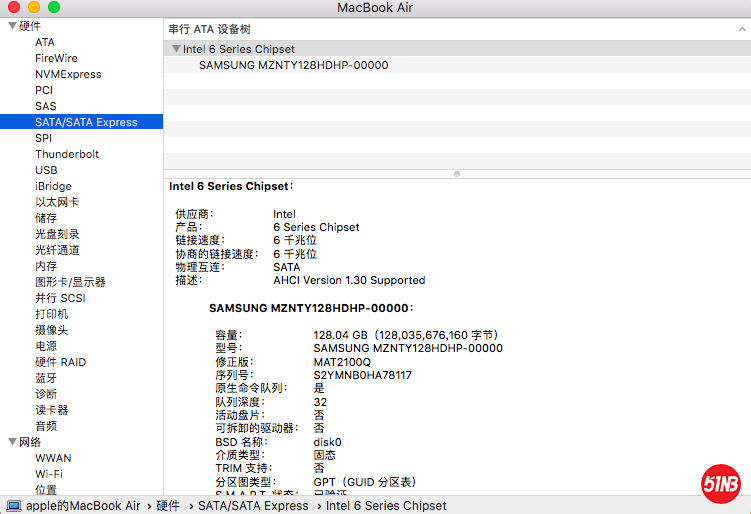This screenshot has width=751, height=514.
Task: Open the Wi-Fi network item
Action: (x=49, y=474)
